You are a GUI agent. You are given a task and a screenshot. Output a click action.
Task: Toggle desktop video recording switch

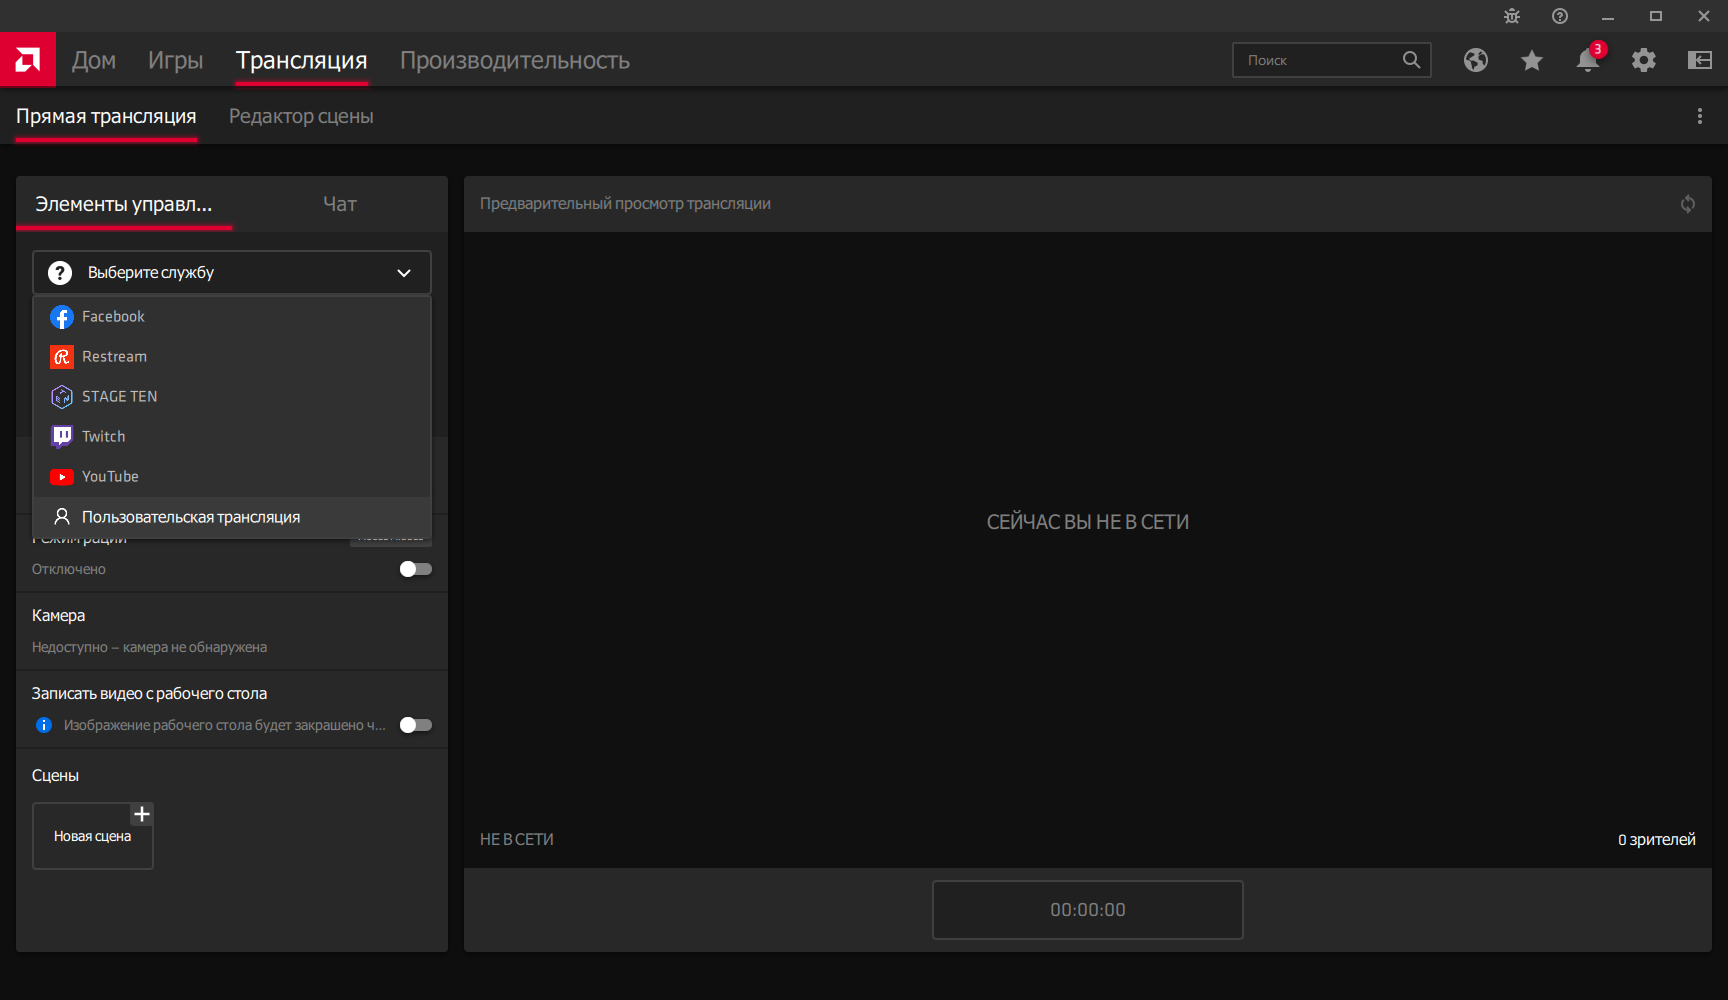[416, 725]
